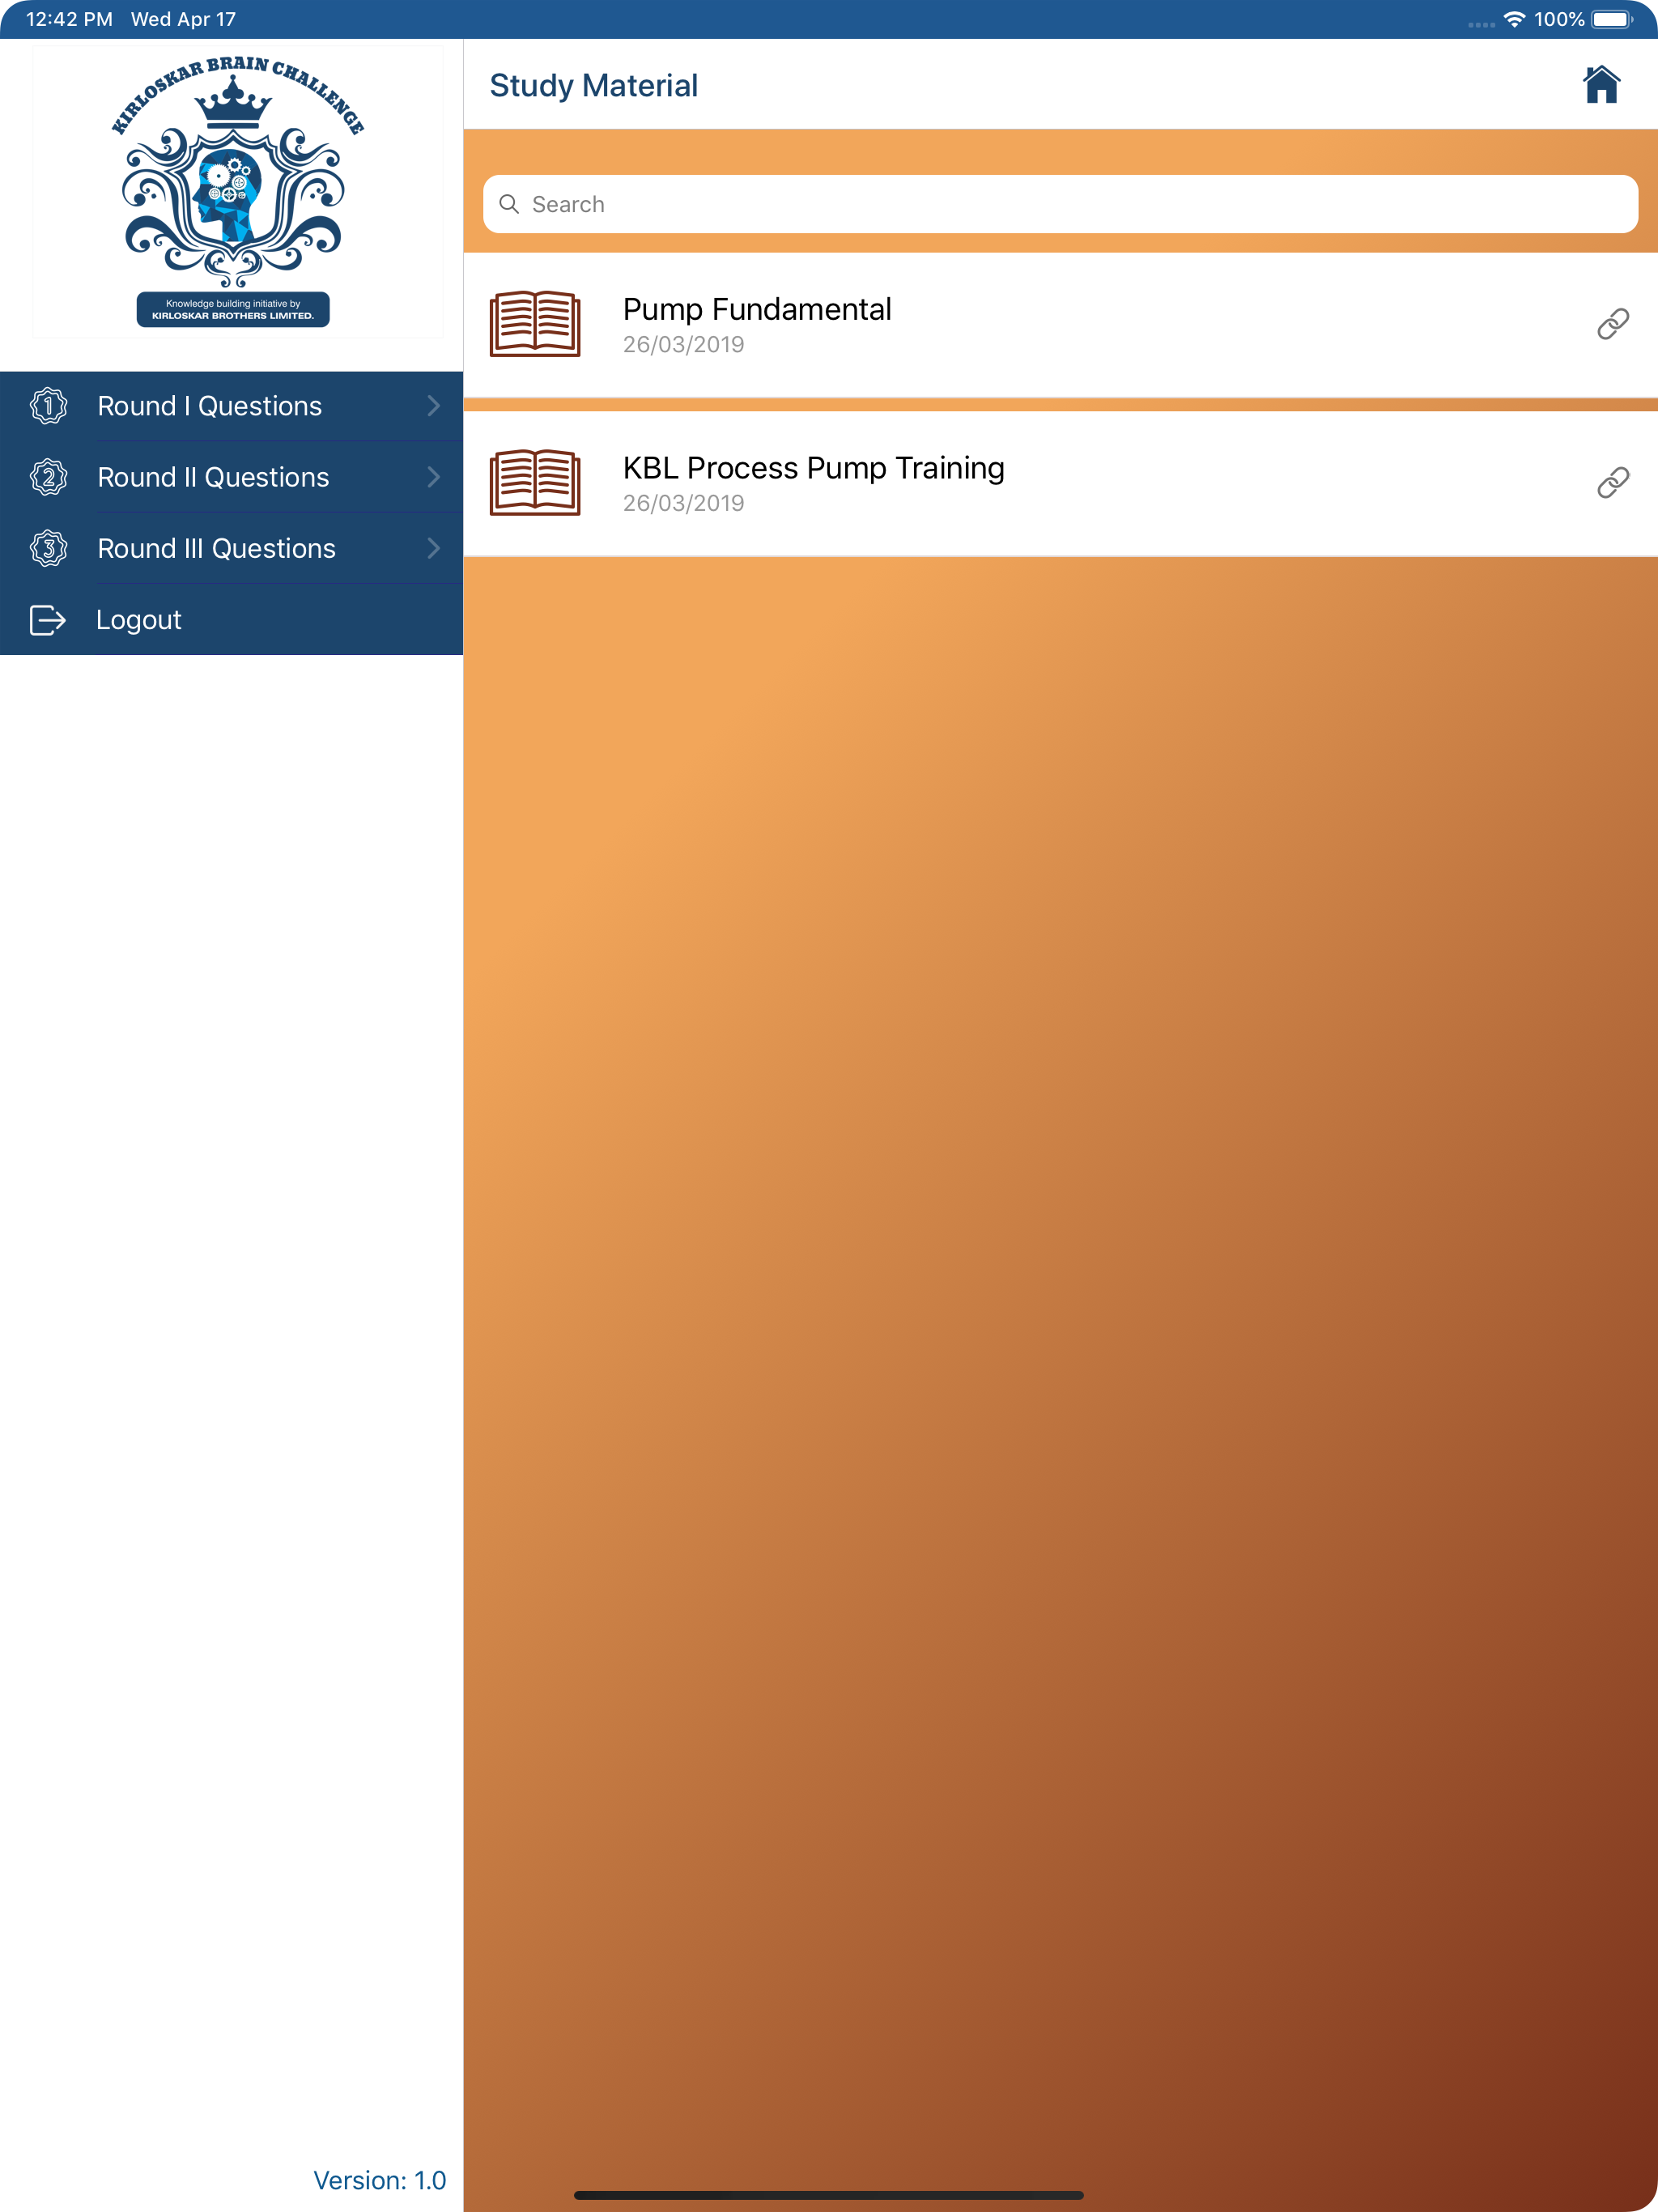Expand Round III Questions chevron

click(x=433, y=548)
